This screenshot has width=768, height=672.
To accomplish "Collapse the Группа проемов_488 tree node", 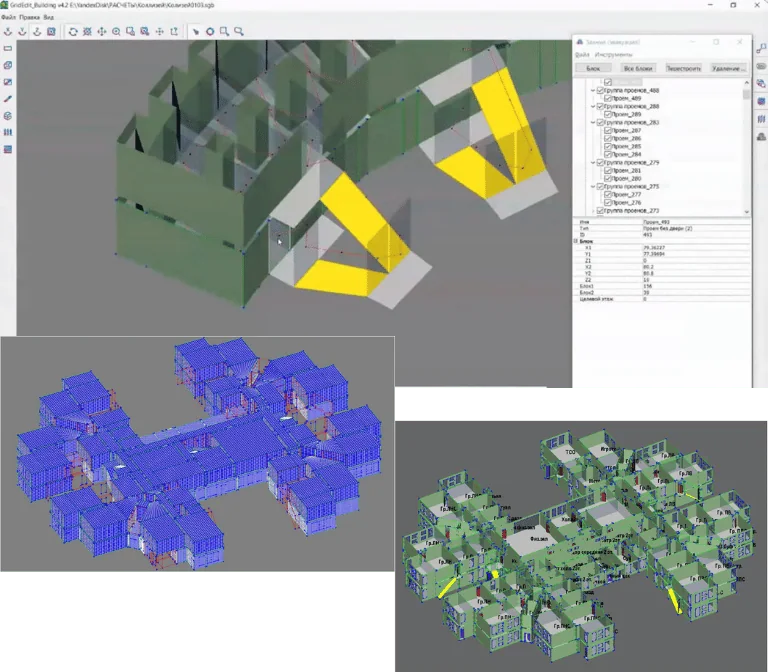I will point(593,91).
